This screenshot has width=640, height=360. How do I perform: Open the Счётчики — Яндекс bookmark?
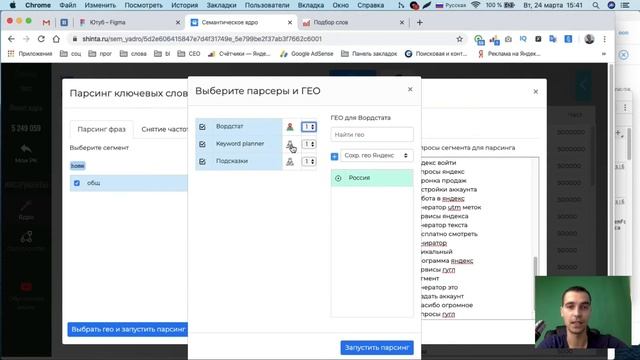click(239, 53)
